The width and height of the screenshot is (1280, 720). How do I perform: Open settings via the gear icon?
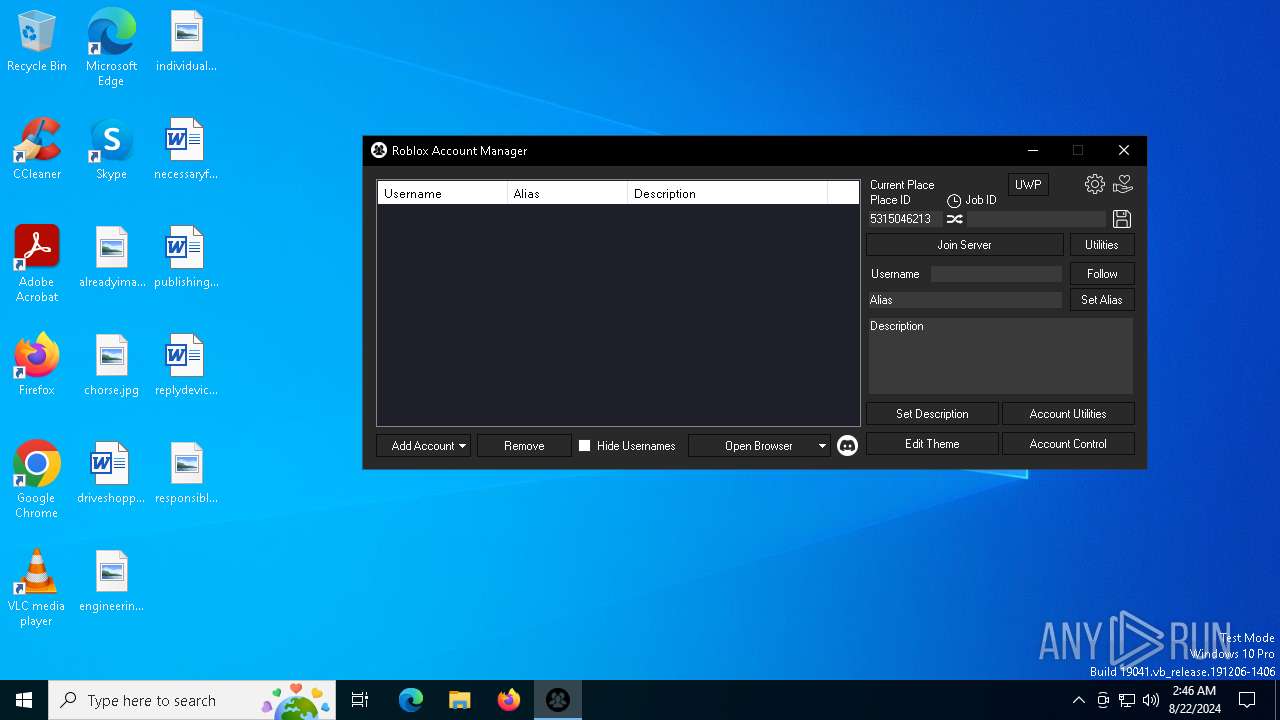[x=1095, y=184]
